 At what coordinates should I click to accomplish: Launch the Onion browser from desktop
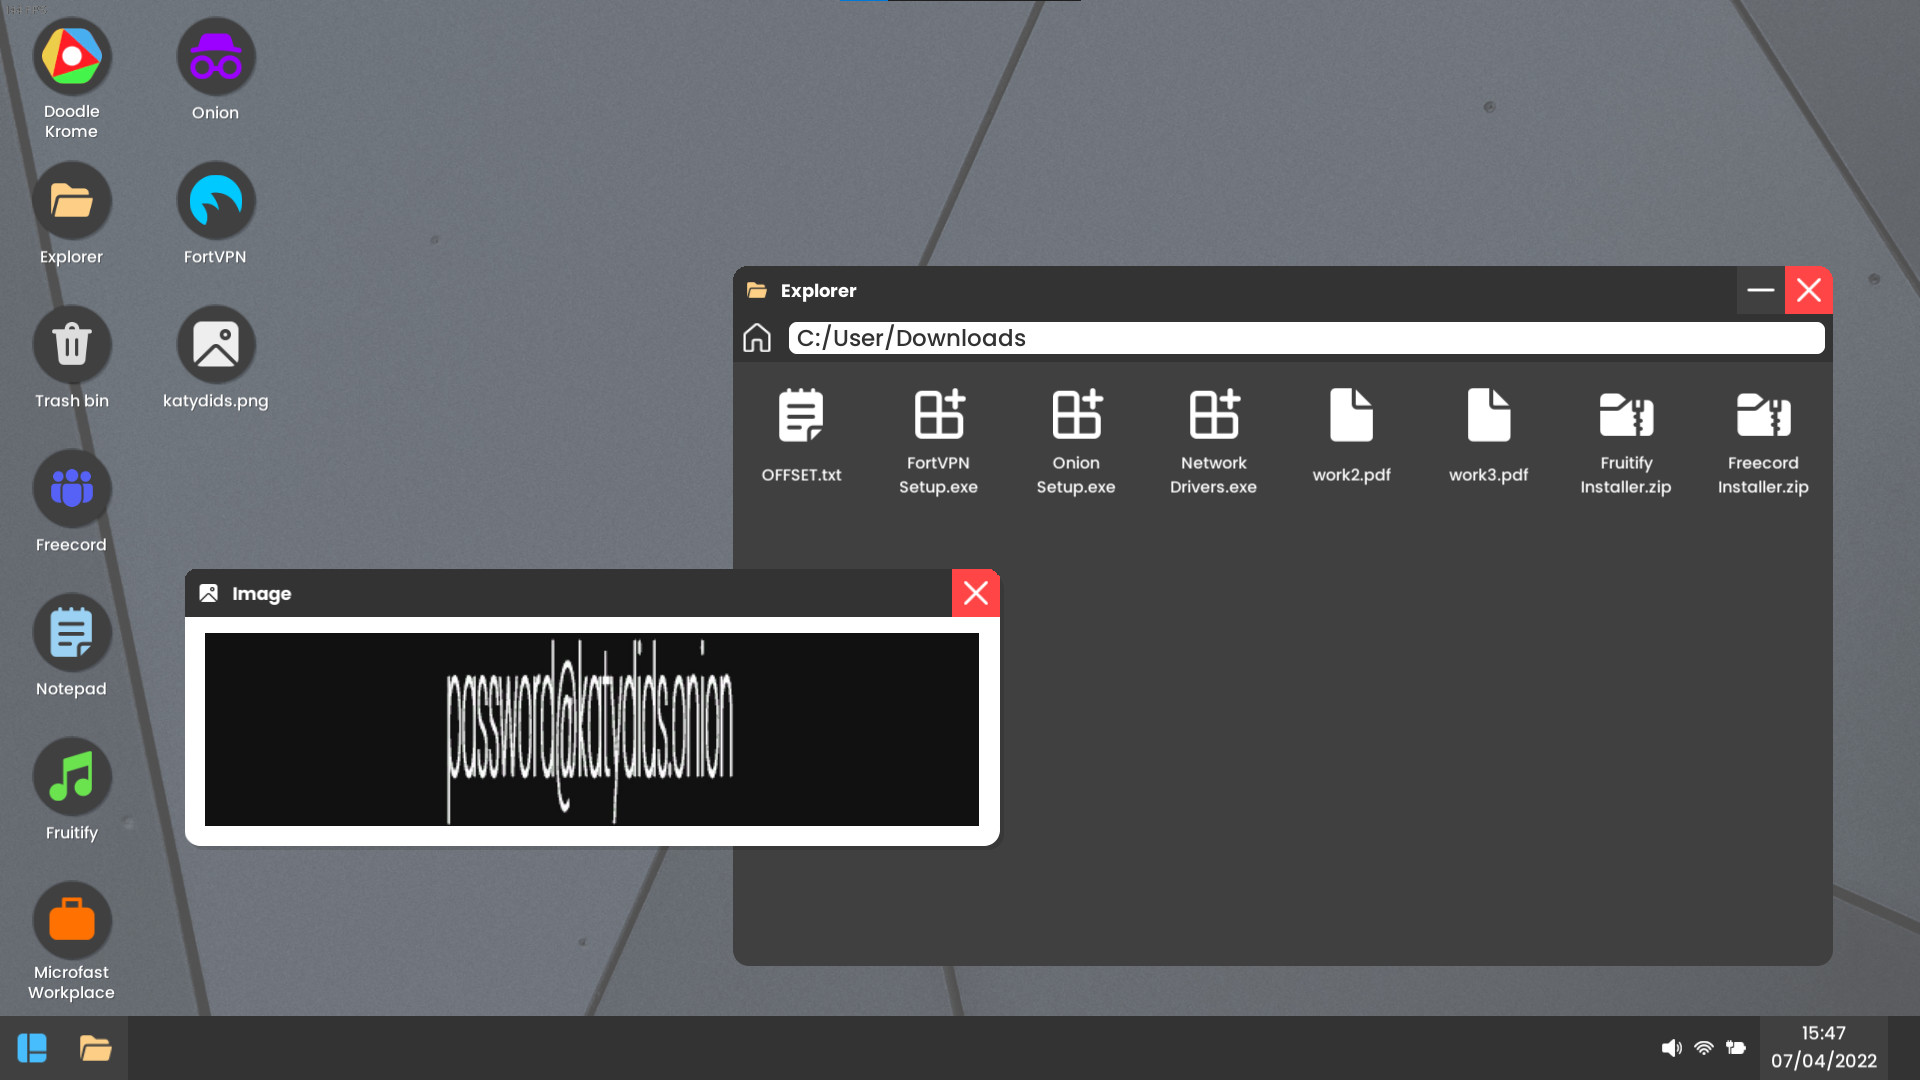tap(215, 57)
